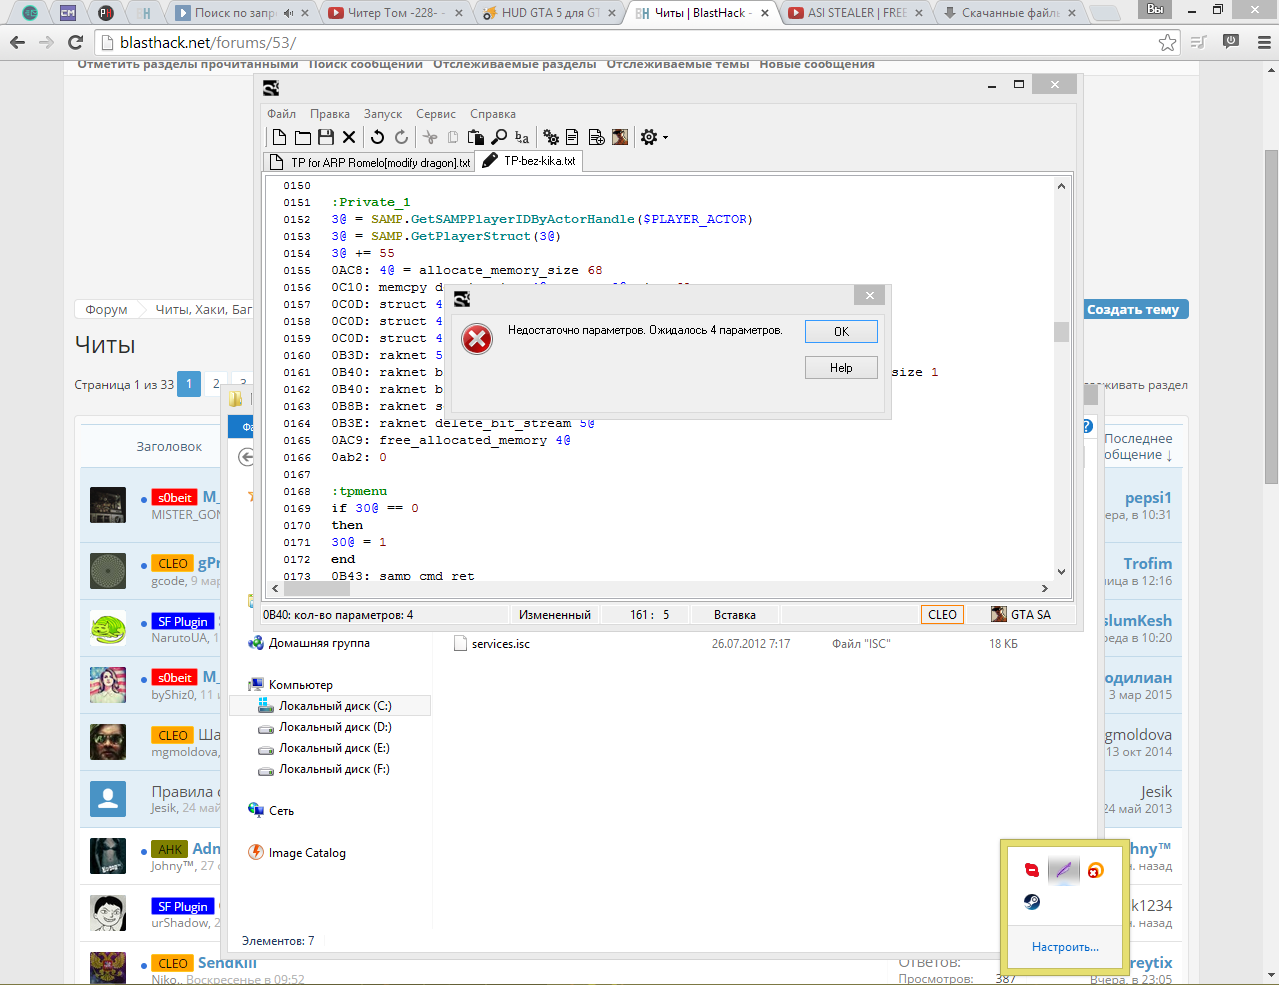
Task: Open Image Catalog in Explorer navigation pane
Action: pyautogui.click(x=307, y=853)
